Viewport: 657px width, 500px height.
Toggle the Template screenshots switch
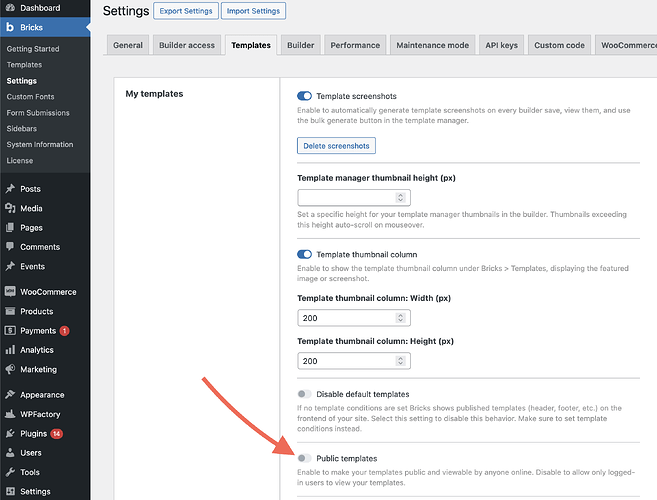[x=304, y=96]
